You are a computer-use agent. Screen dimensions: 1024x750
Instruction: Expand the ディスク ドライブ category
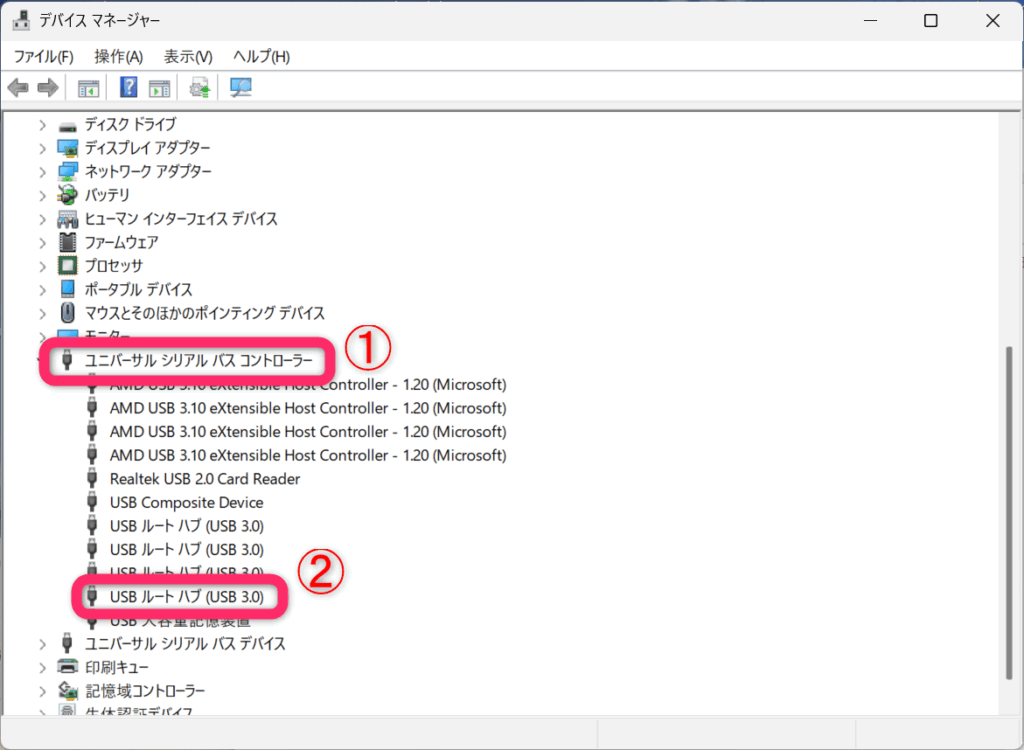42,125
